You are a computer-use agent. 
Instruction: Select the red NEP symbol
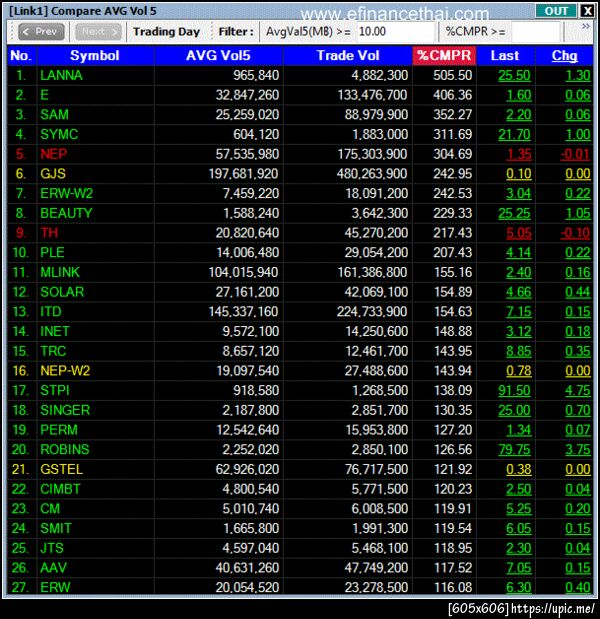(x=53, y=154)
